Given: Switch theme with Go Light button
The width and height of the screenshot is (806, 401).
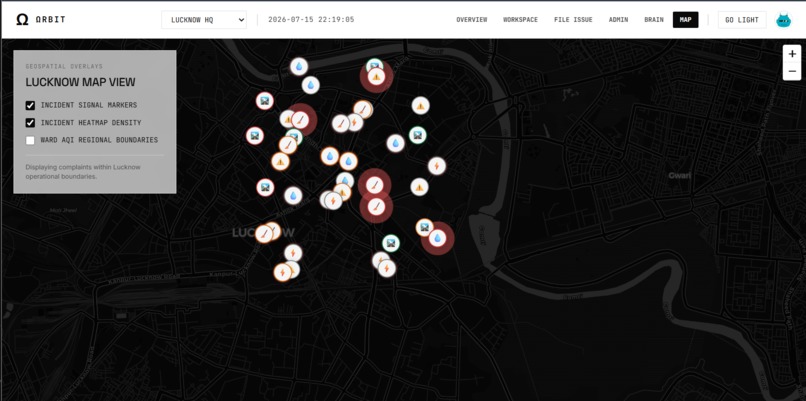Looking at the screenshot, I should pyautogui.click(x=742, y=20).
